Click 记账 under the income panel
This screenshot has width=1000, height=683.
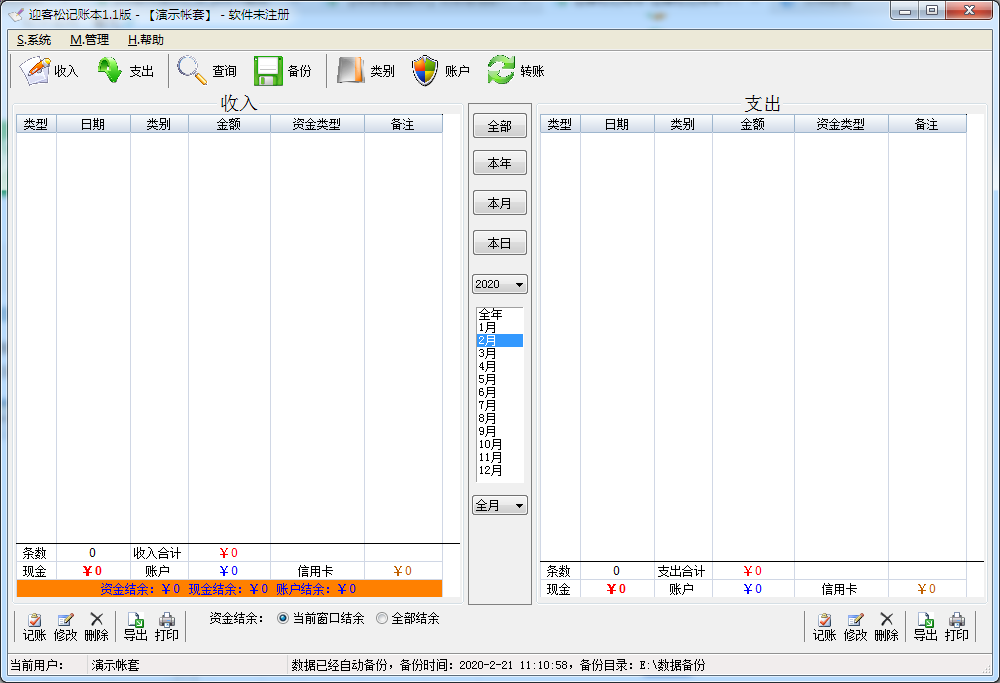coord(34,628)
